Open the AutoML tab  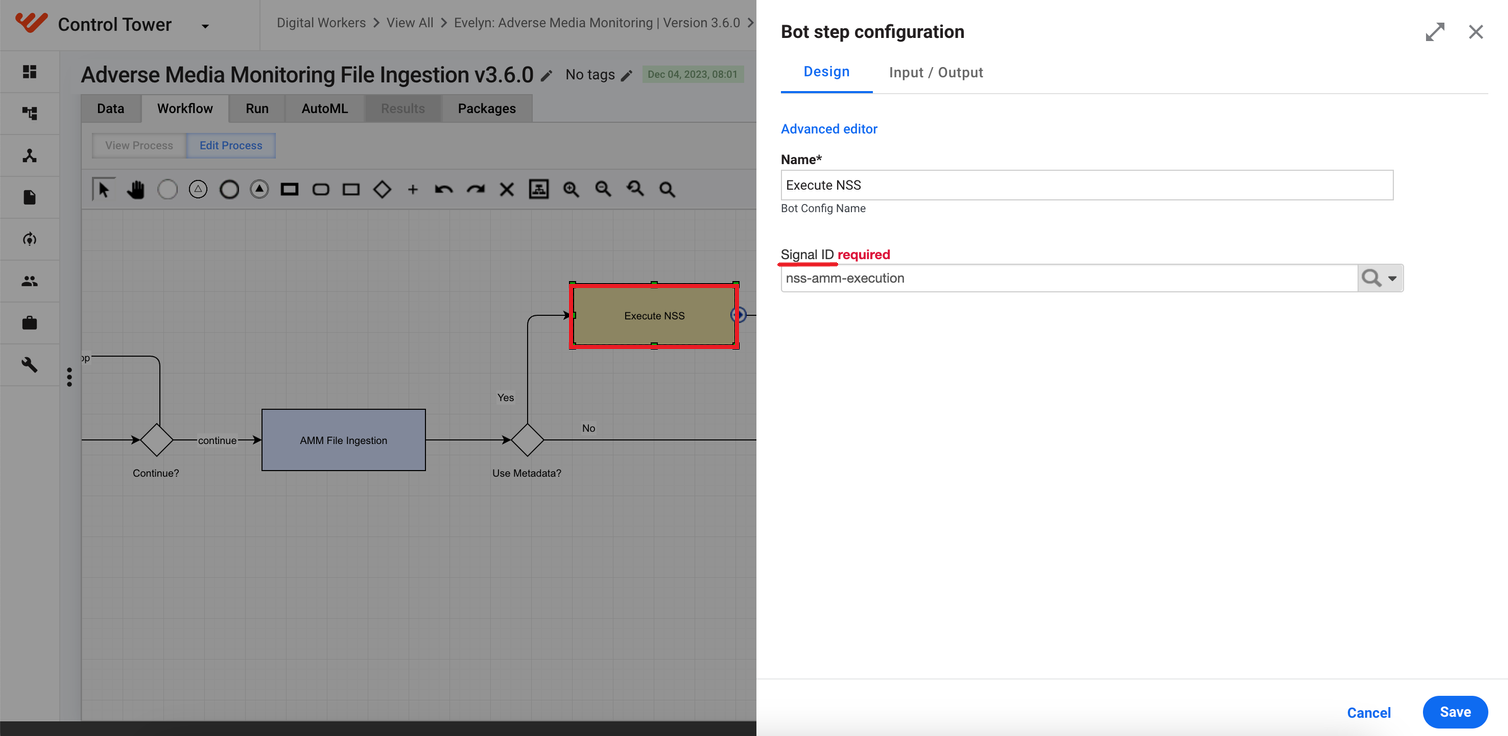tap(325, 108)
